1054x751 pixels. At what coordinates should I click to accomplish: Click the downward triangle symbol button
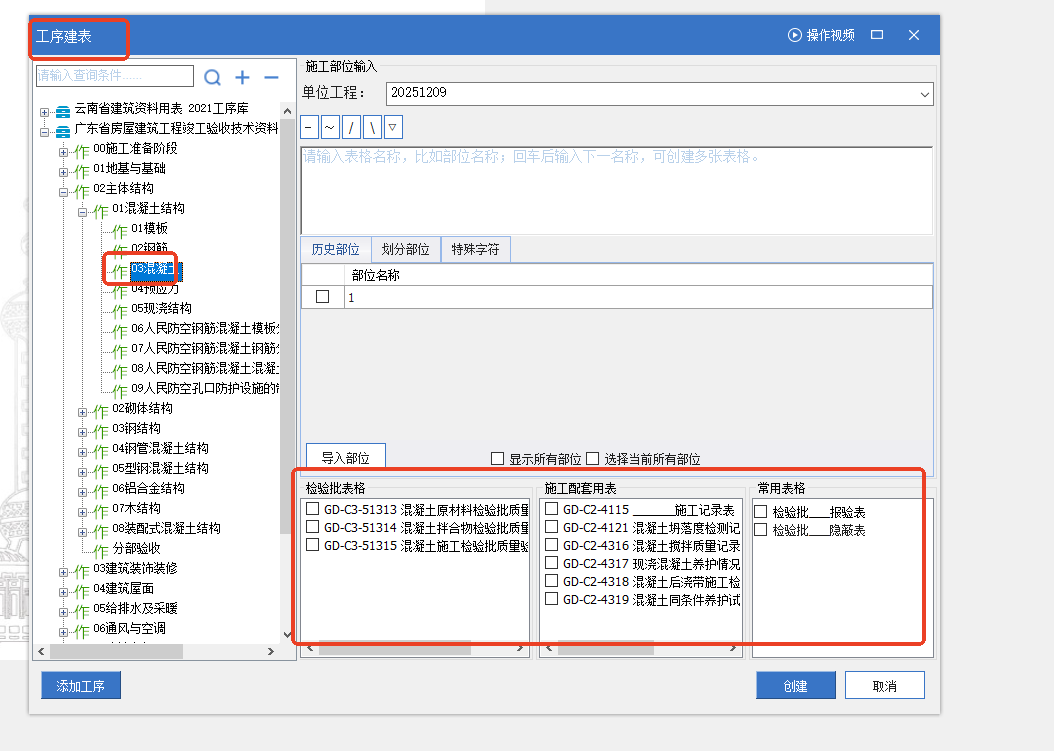coord(393,128)
